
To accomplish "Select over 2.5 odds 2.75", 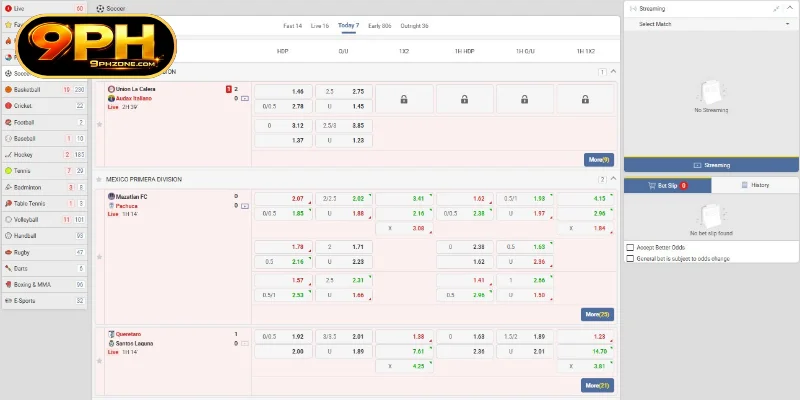I will 344,92.
